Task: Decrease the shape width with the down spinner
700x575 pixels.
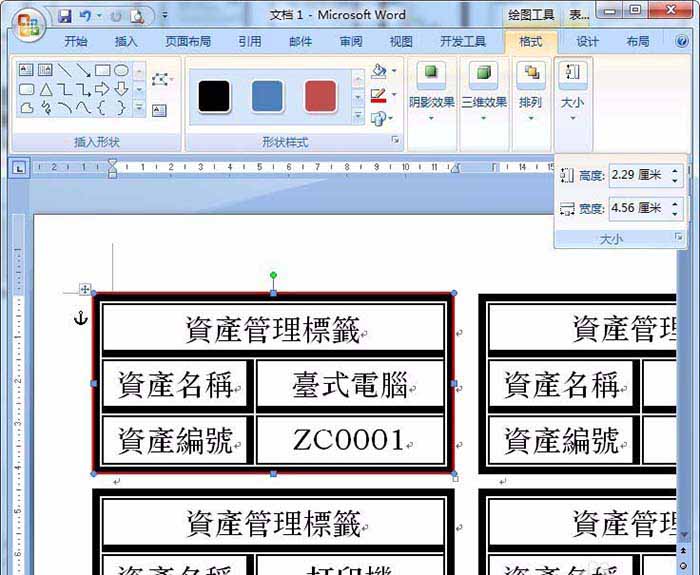Action: tap(675, 213)
